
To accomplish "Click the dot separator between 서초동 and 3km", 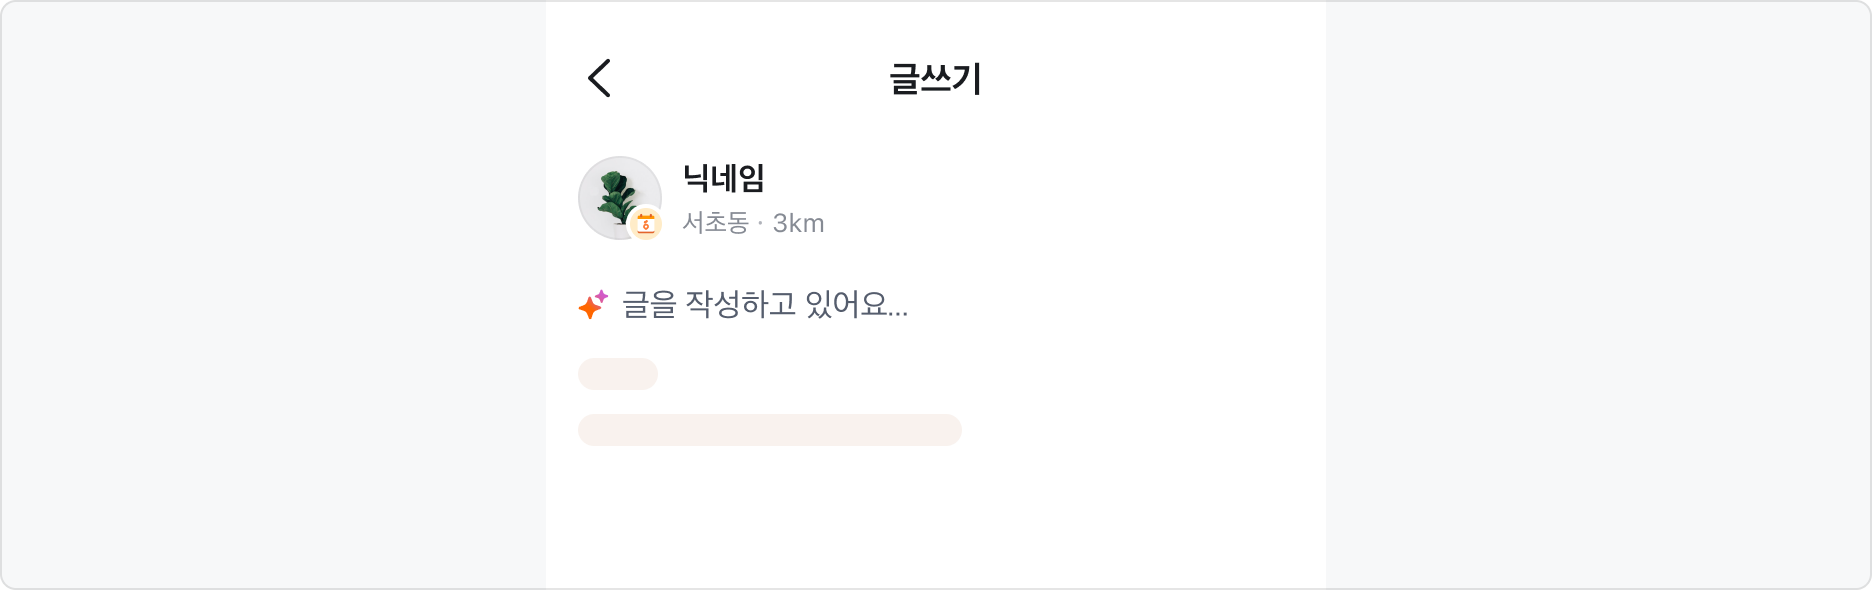I will click(760, 224).
